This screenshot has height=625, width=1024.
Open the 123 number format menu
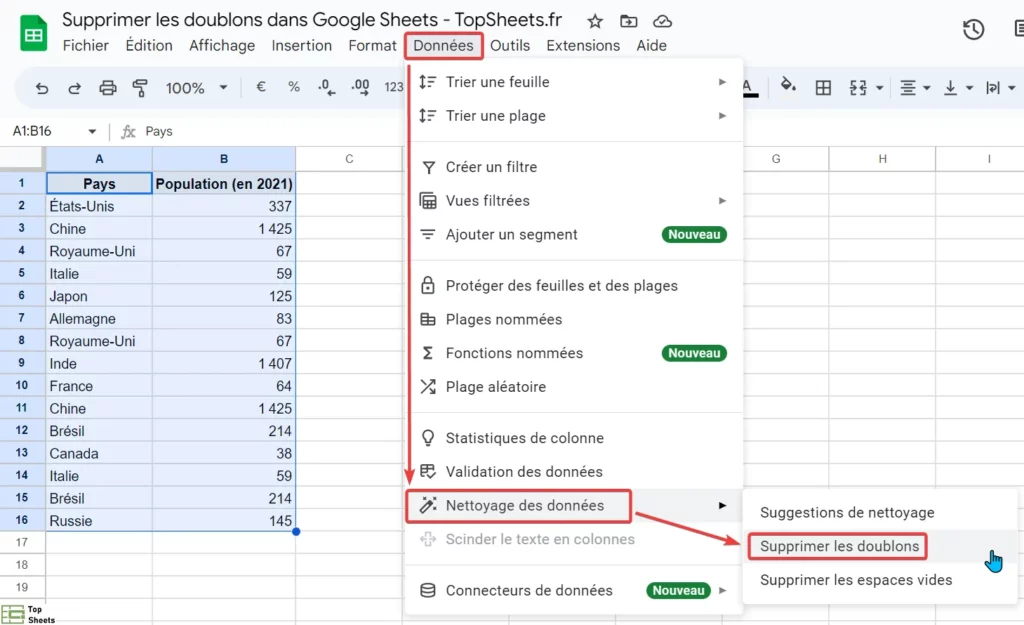coord(393,88)
